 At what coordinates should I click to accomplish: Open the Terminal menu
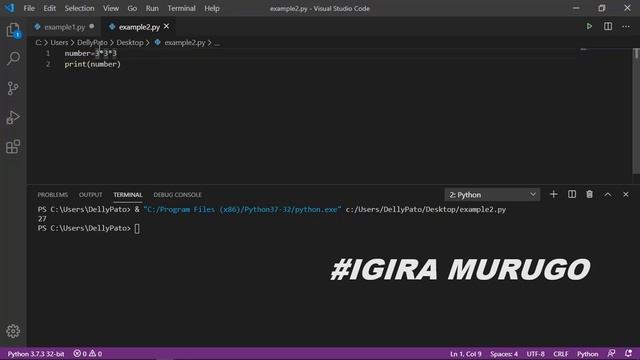(x=181, y=8)
